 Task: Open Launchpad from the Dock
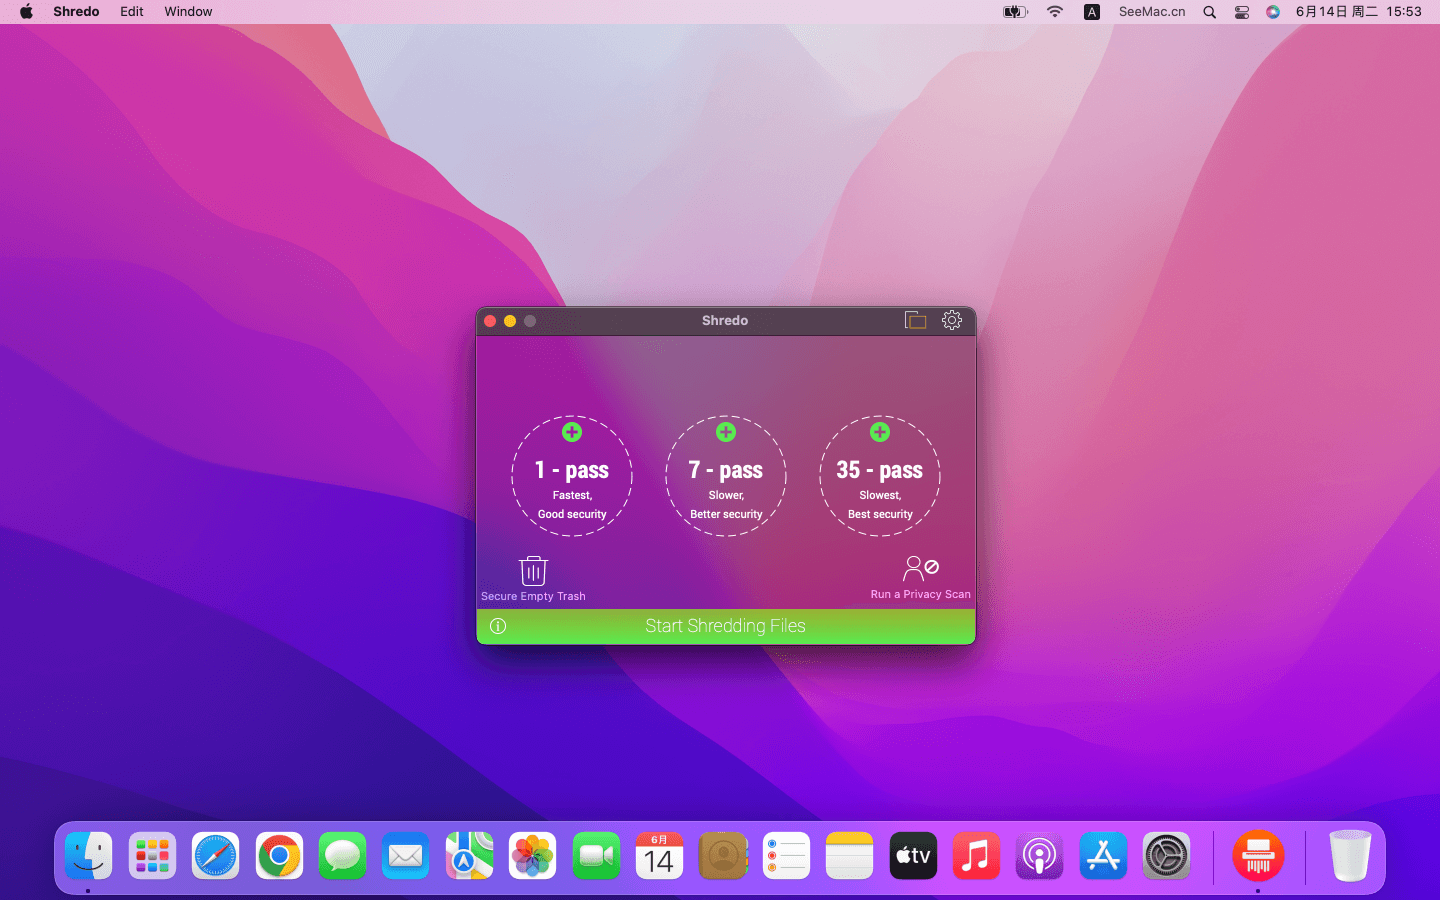(152, 856)
